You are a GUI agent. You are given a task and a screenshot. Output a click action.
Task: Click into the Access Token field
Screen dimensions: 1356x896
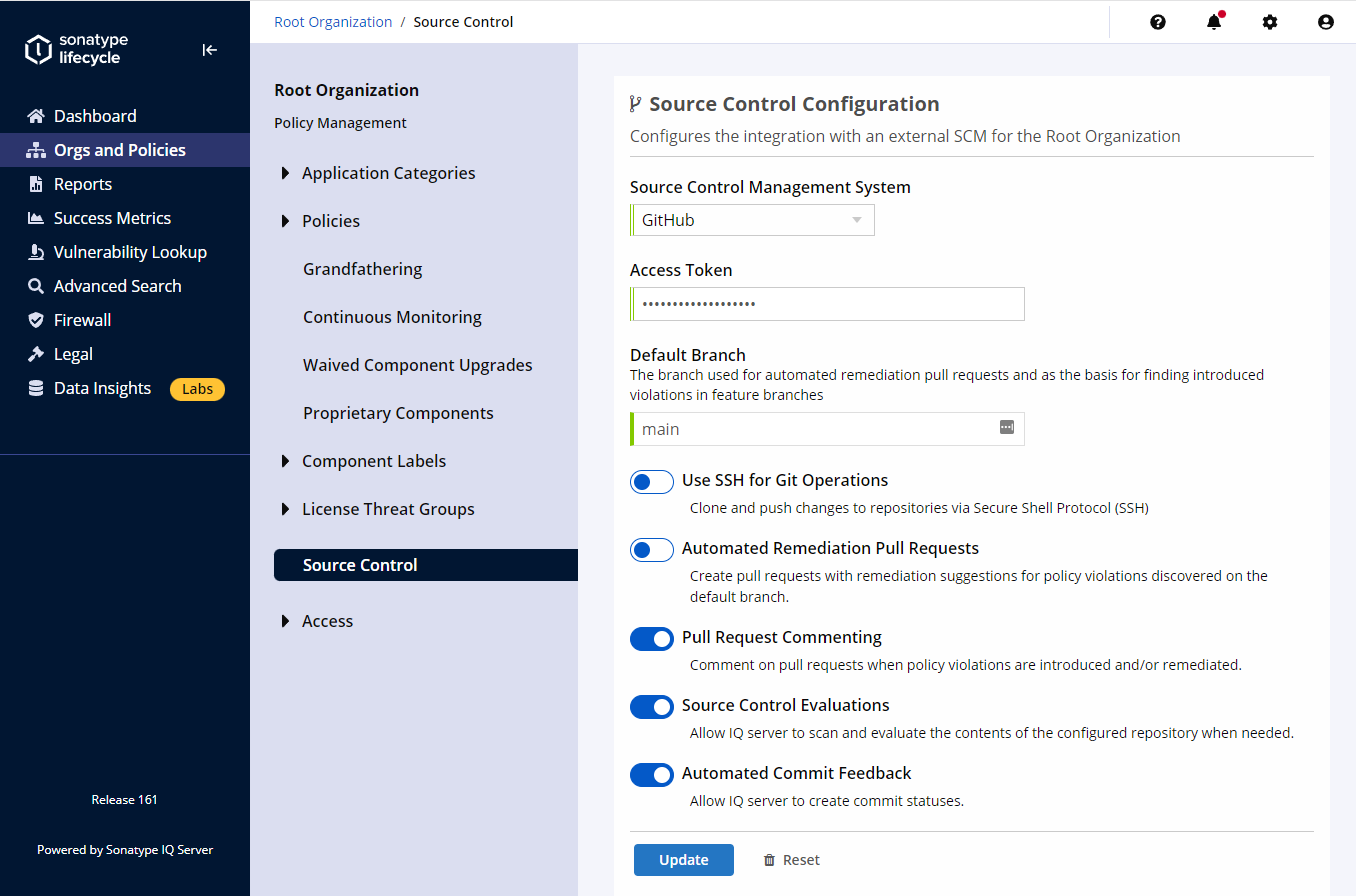point(827,304)
